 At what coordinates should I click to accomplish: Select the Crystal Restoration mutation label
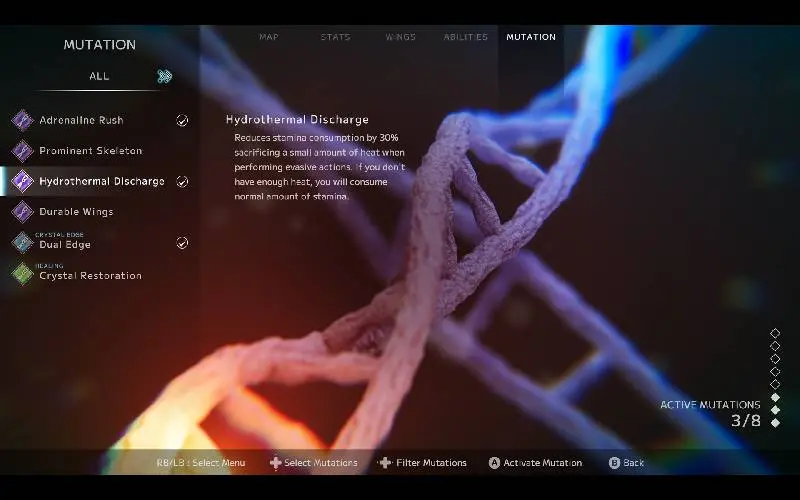pos(90,276)
